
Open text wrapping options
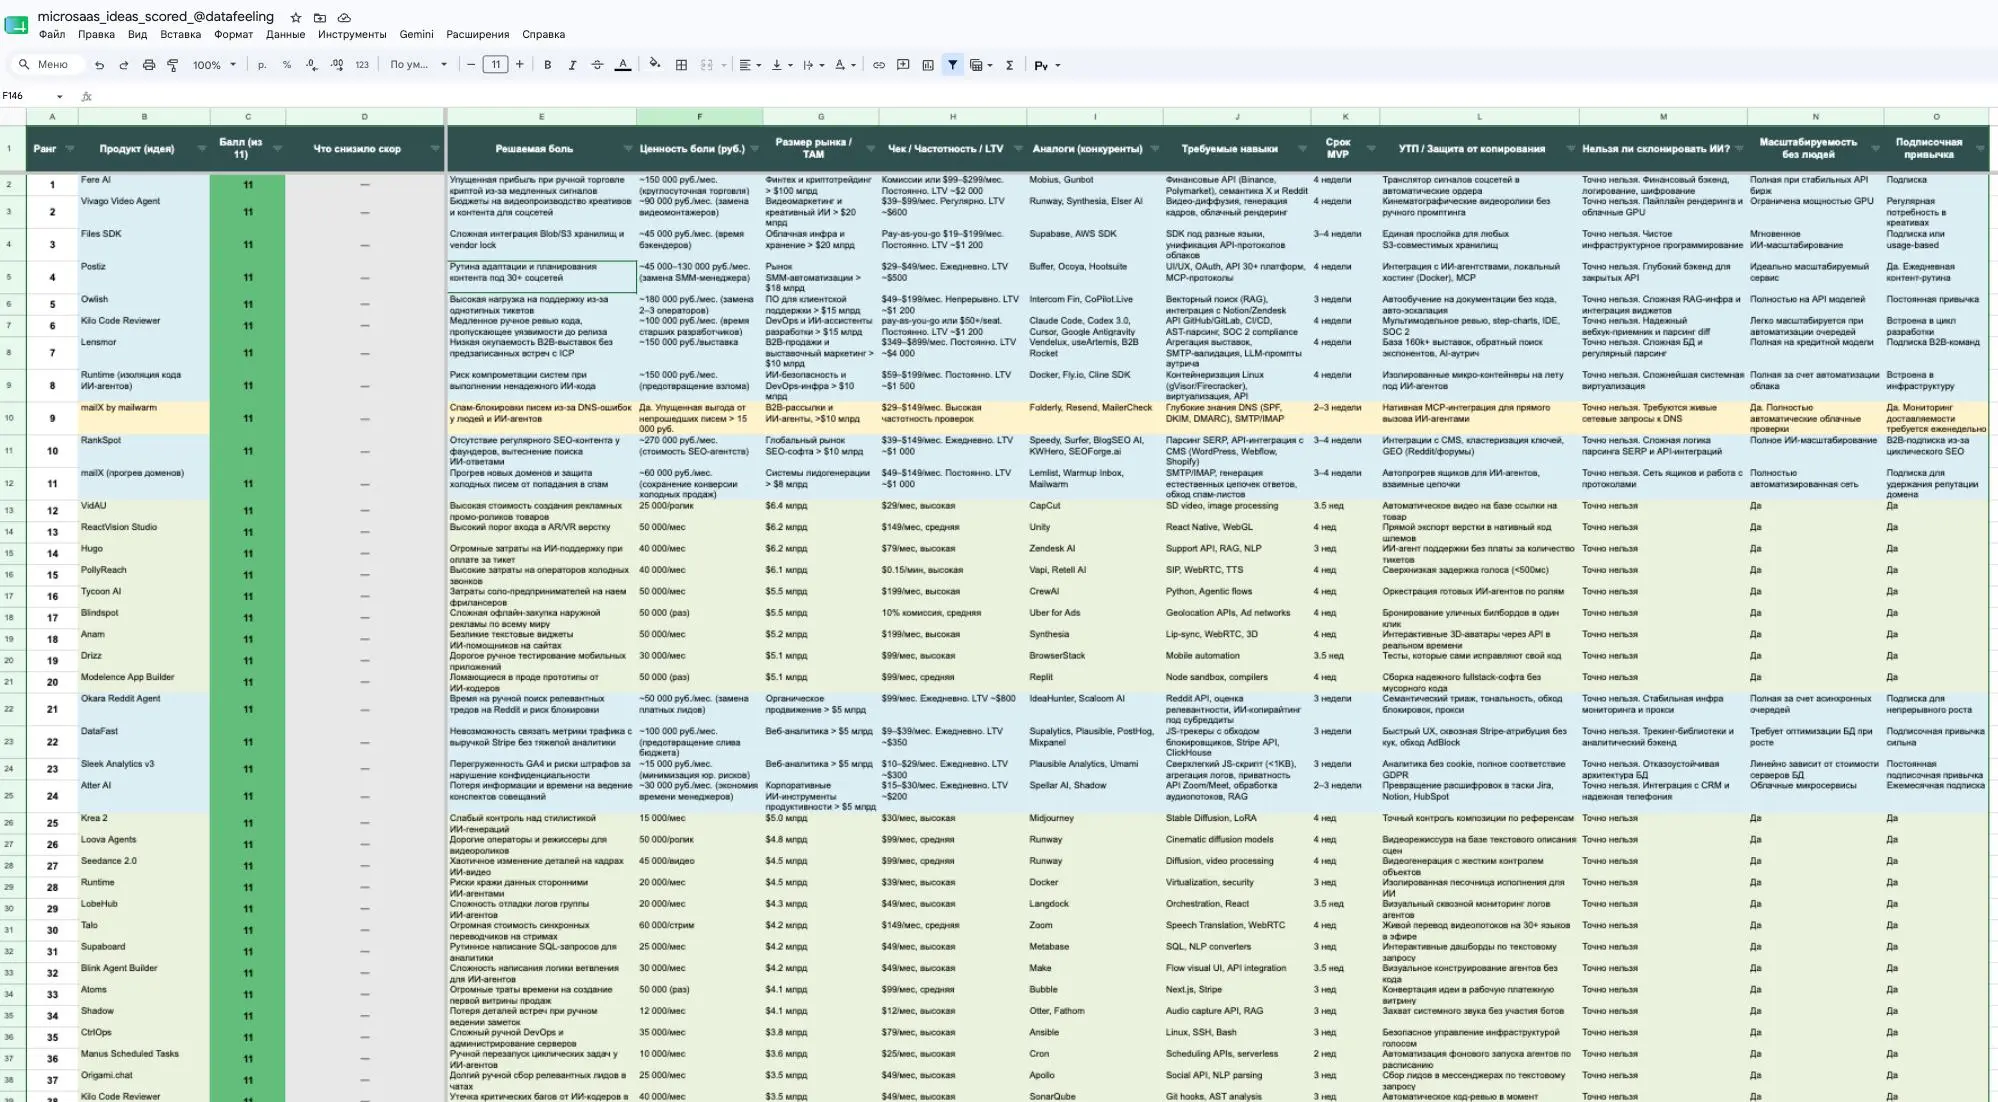pyautogui.click(x=813, y=65)
